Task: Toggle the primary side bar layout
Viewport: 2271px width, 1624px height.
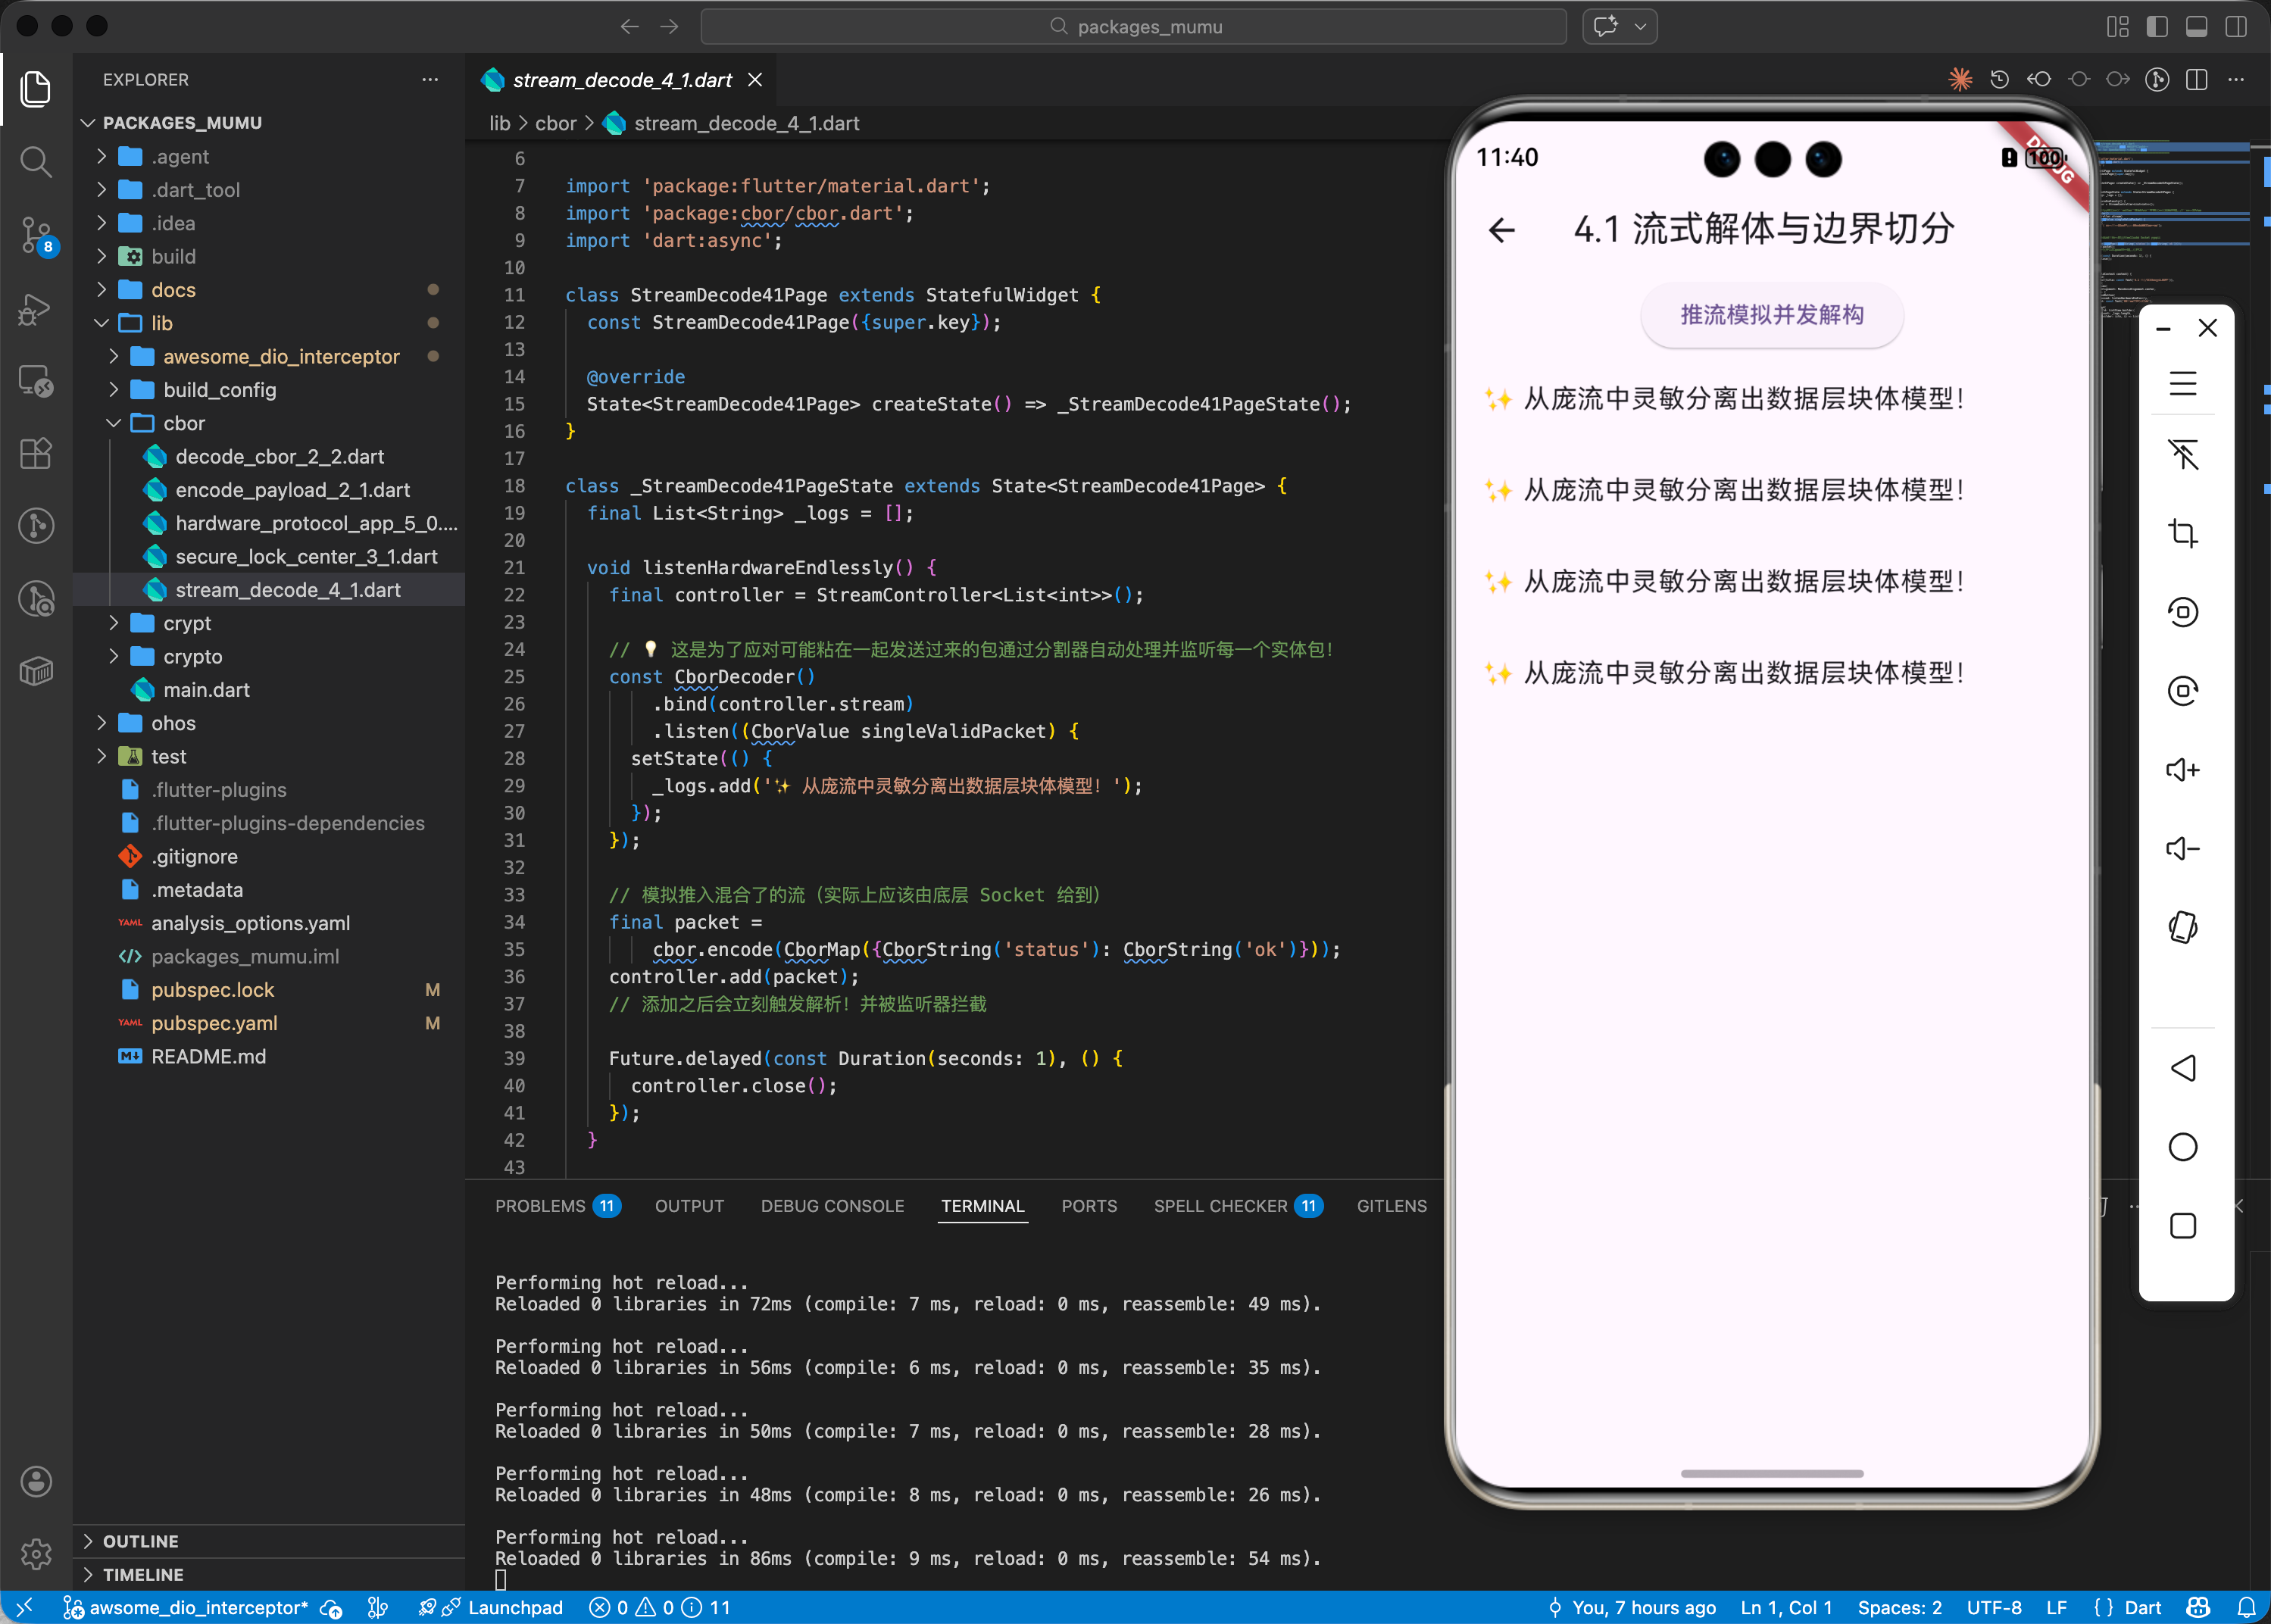Action: [x=2157, y=27]
